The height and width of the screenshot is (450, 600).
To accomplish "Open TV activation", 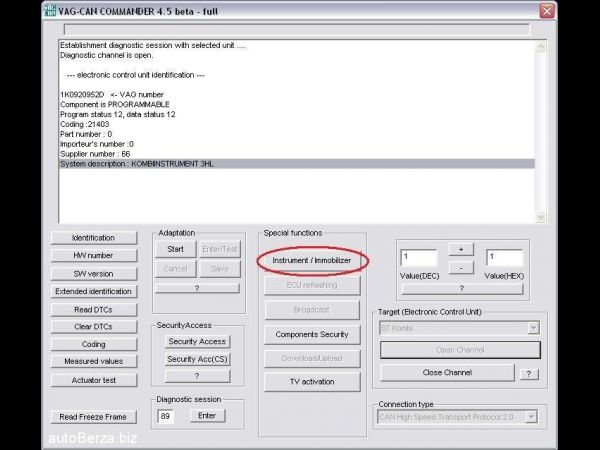I will pos(312,382).
